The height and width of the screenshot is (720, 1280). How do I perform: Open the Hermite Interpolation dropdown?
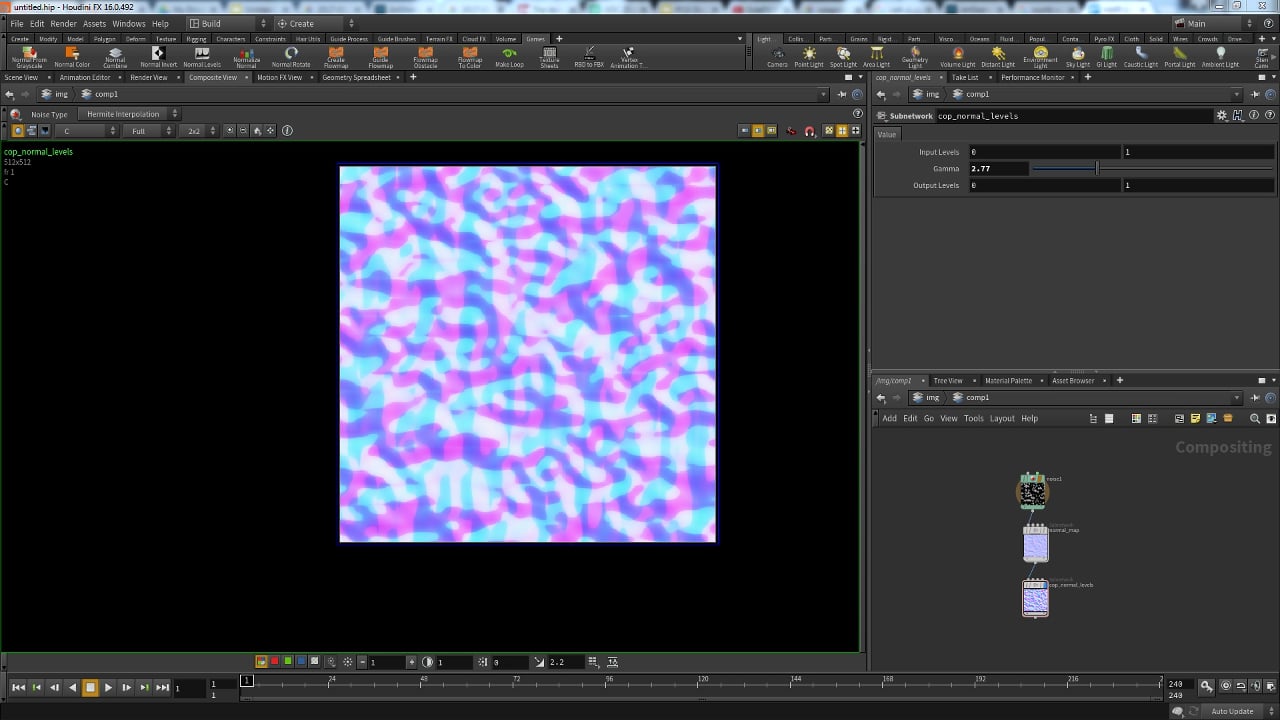pyautogui.click(x=130, y=114)
